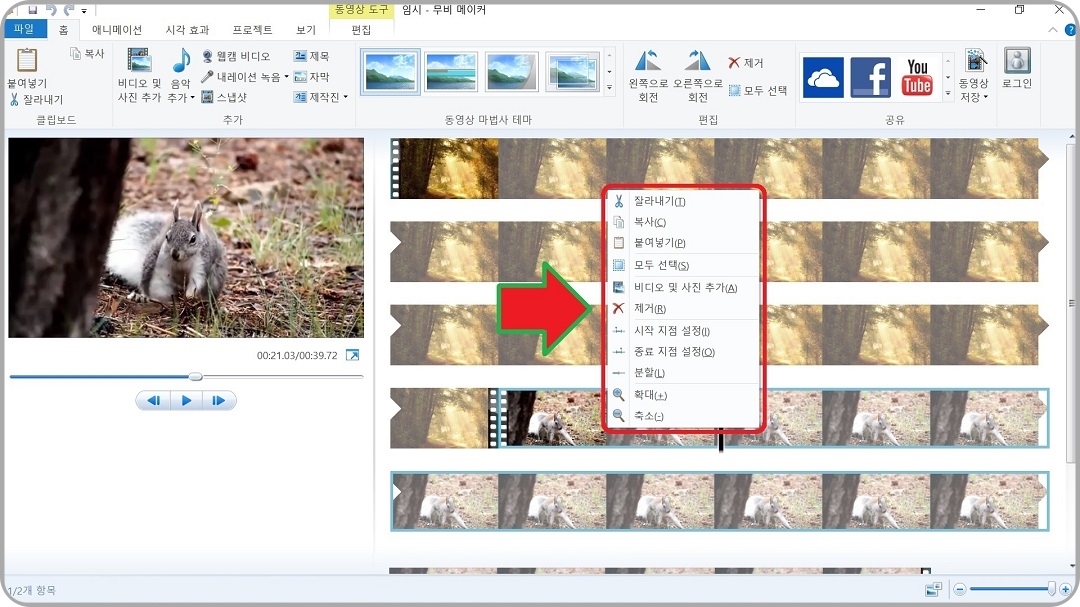
Task: Click the play button under the preview
Action: [186, 400]
